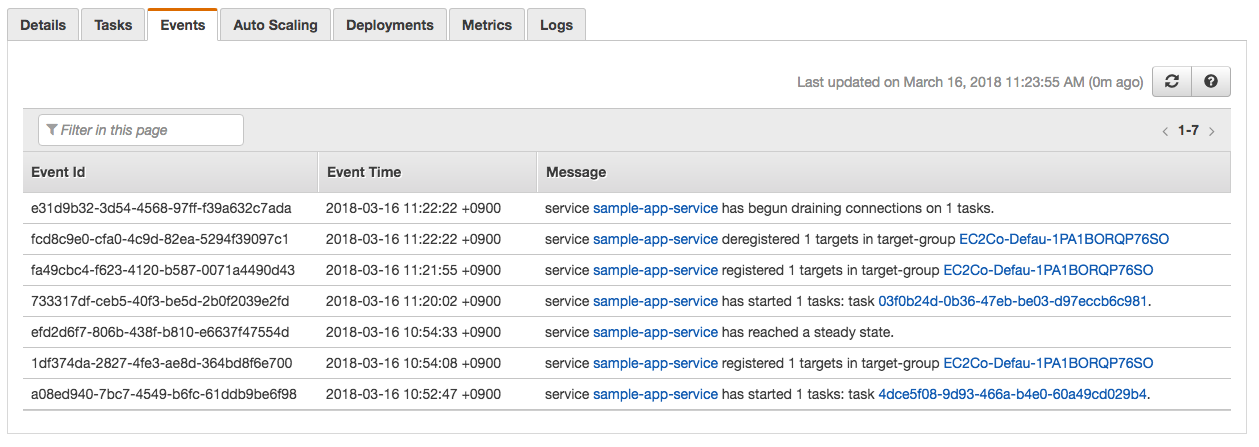Viewport: 1259px width, 447px height.
Task: Open the Tasks tab
Action: click(x=113, y=25)
